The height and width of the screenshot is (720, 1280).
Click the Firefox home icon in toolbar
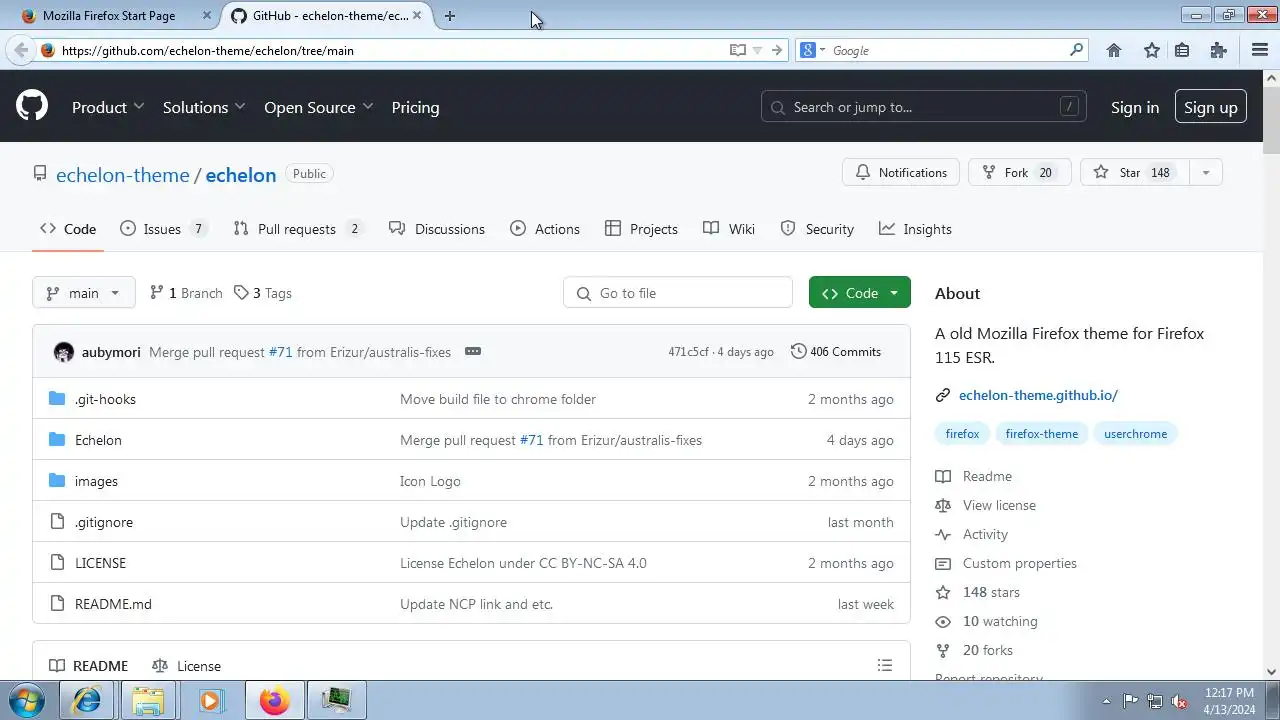click(x=1114, y=50)
